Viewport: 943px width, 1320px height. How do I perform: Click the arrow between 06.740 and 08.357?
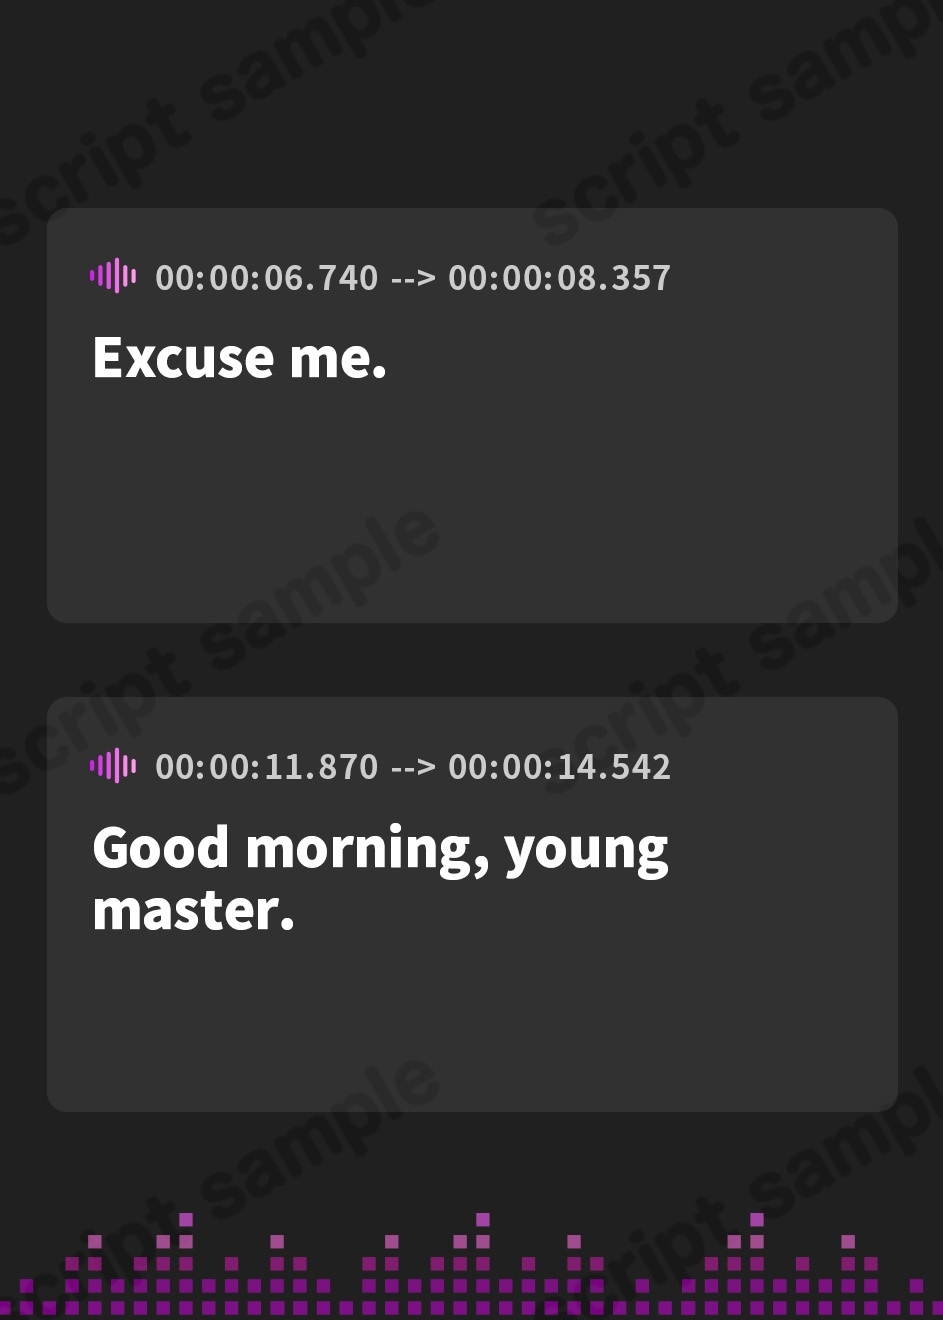[413, 279]
